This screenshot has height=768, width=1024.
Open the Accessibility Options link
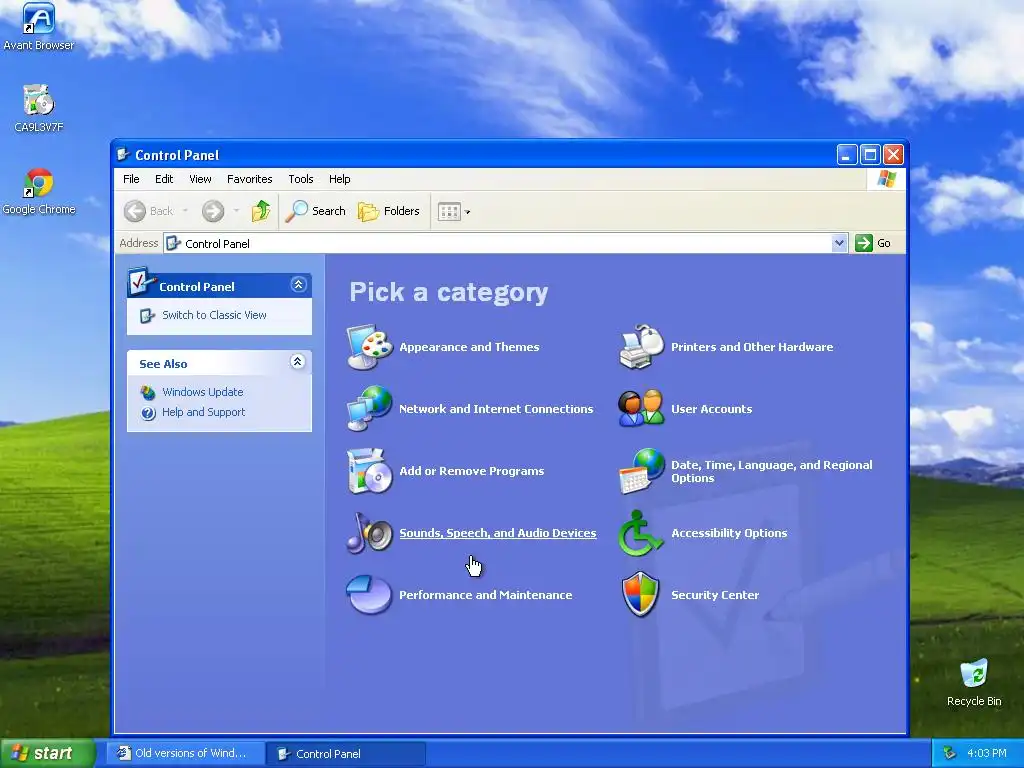point(729,534)
